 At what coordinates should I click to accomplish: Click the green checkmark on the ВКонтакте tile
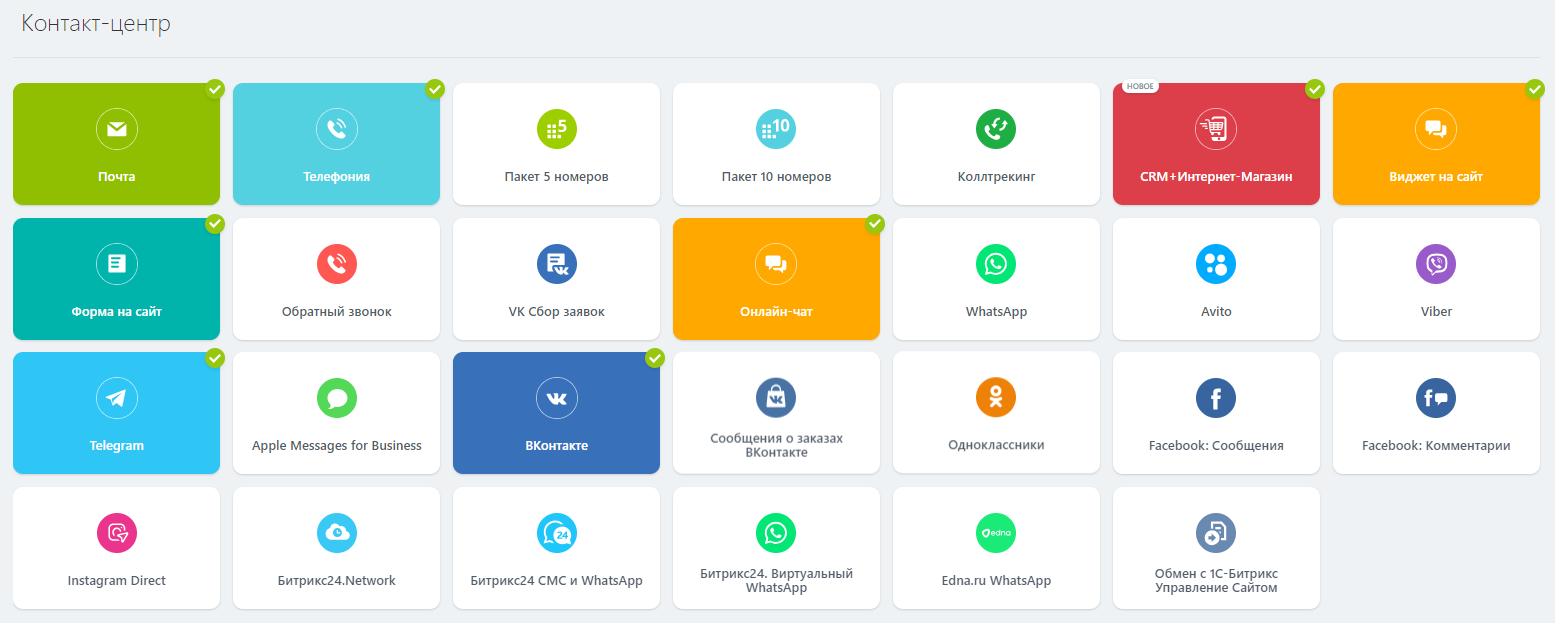click(x=655, y=358)
